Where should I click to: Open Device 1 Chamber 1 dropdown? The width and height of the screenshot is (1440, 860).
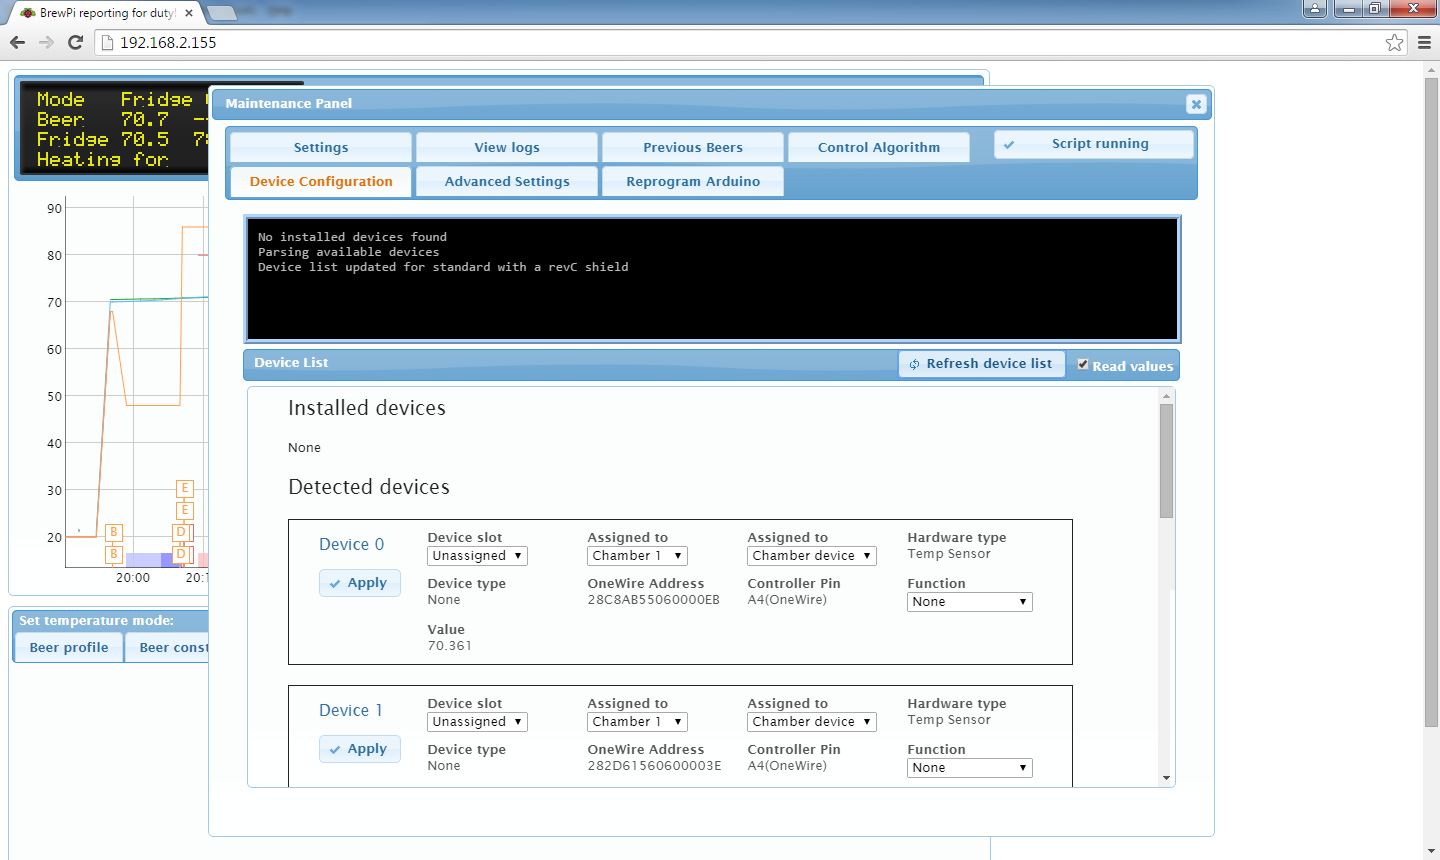(637, 722)
